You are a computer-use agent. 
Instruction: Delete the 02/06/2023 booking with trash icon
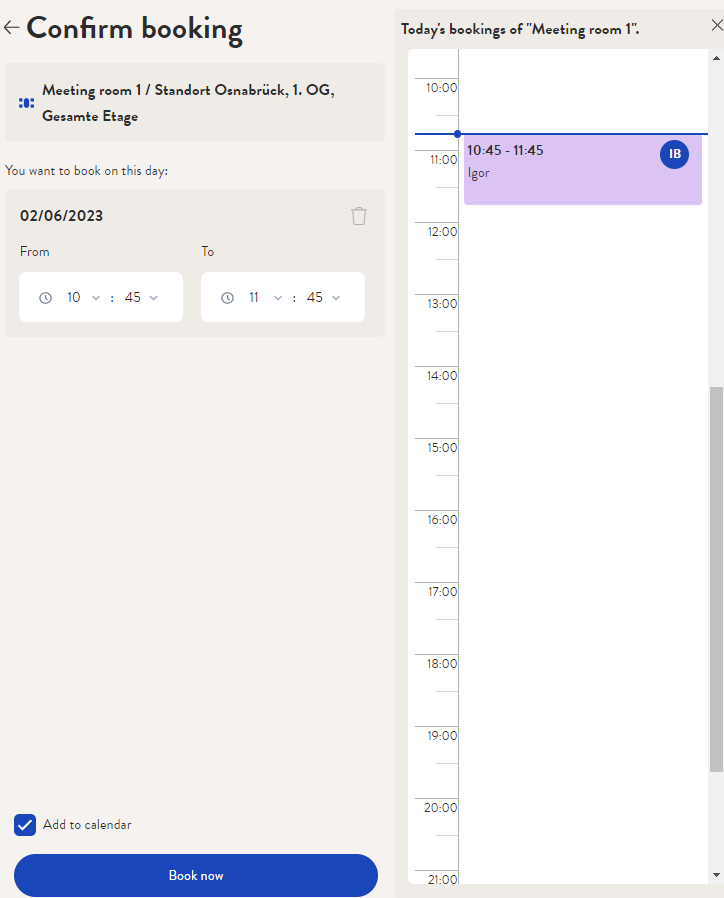coord(359,216)
